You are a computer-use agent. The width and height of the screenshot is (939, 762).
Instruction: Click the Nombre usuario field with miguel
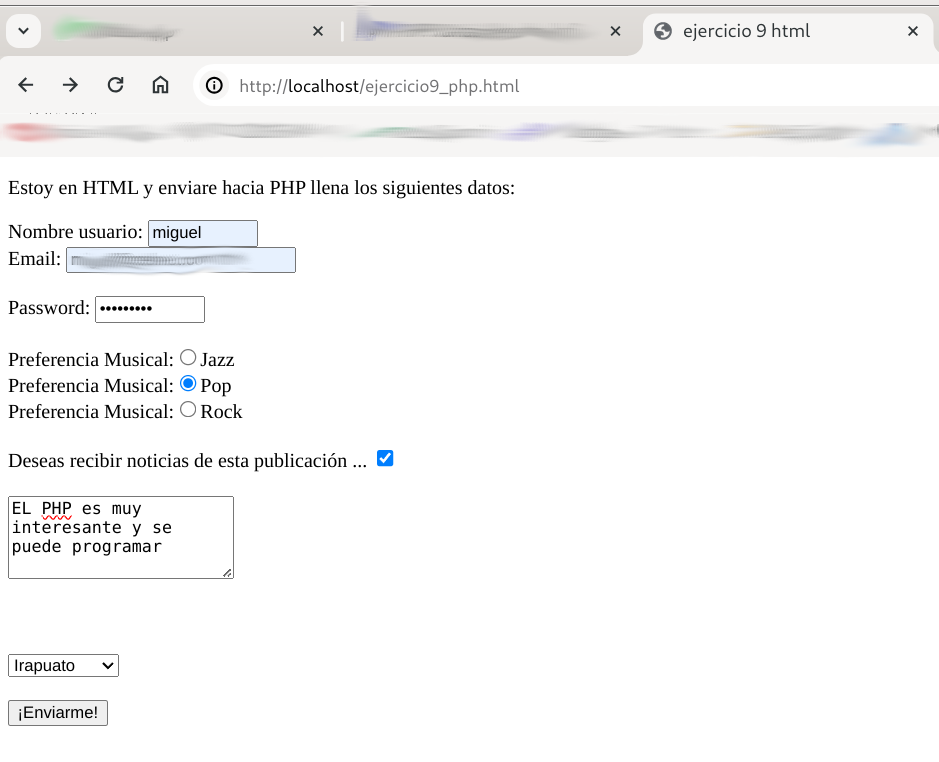[x=202, y=233]
